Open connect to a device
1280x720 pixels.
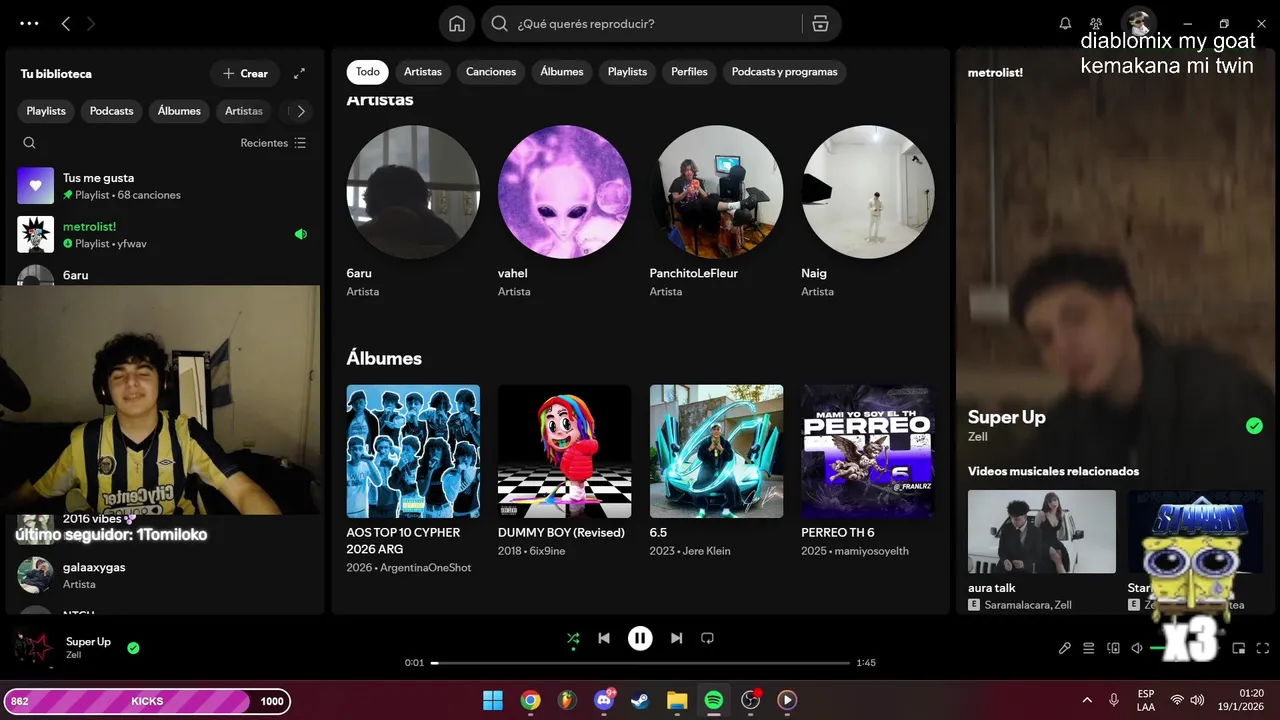[1113, 648]
